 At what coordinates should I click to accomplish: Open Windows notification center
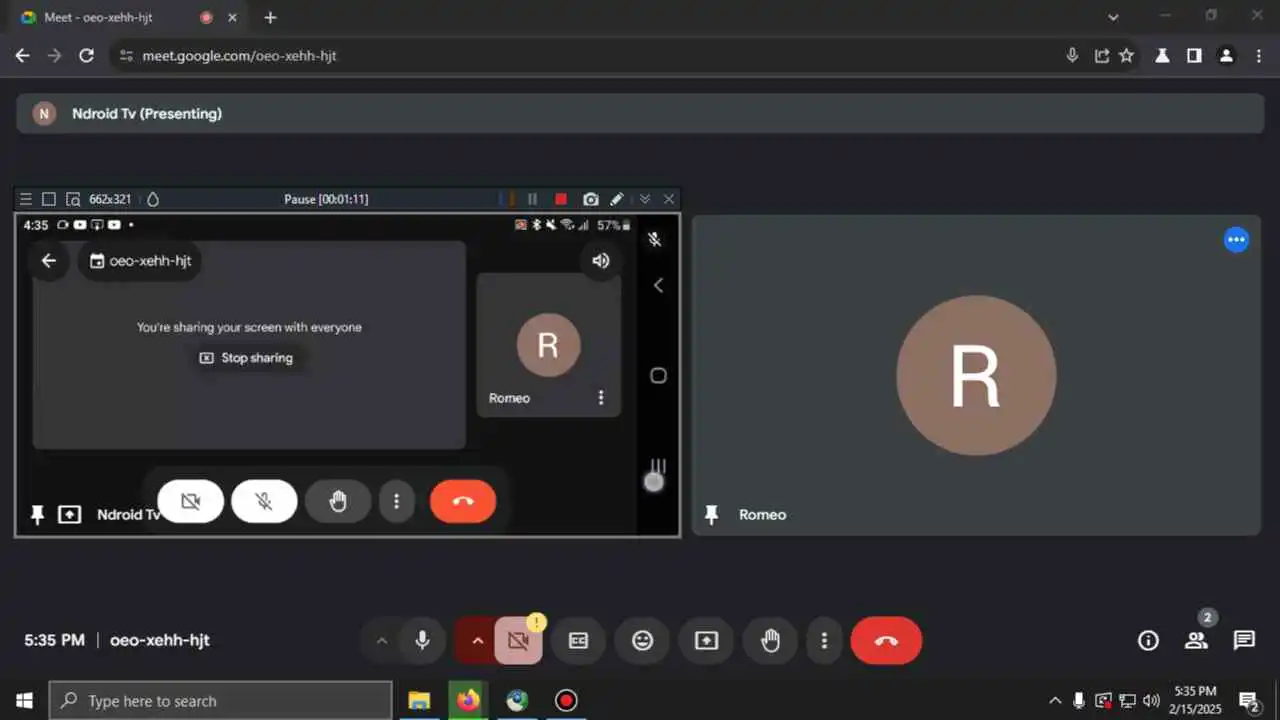[x=1249, y=701]
